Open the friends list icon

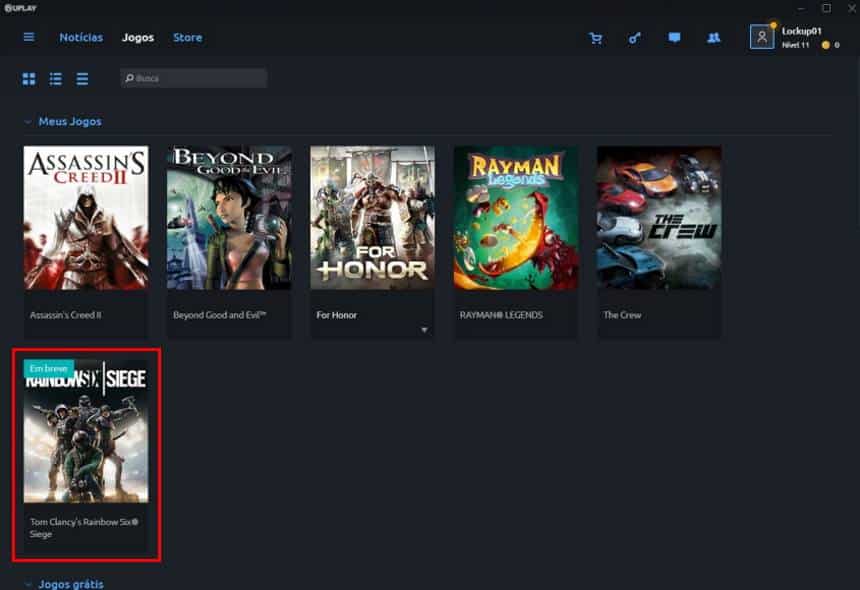[x=714, y=37]
